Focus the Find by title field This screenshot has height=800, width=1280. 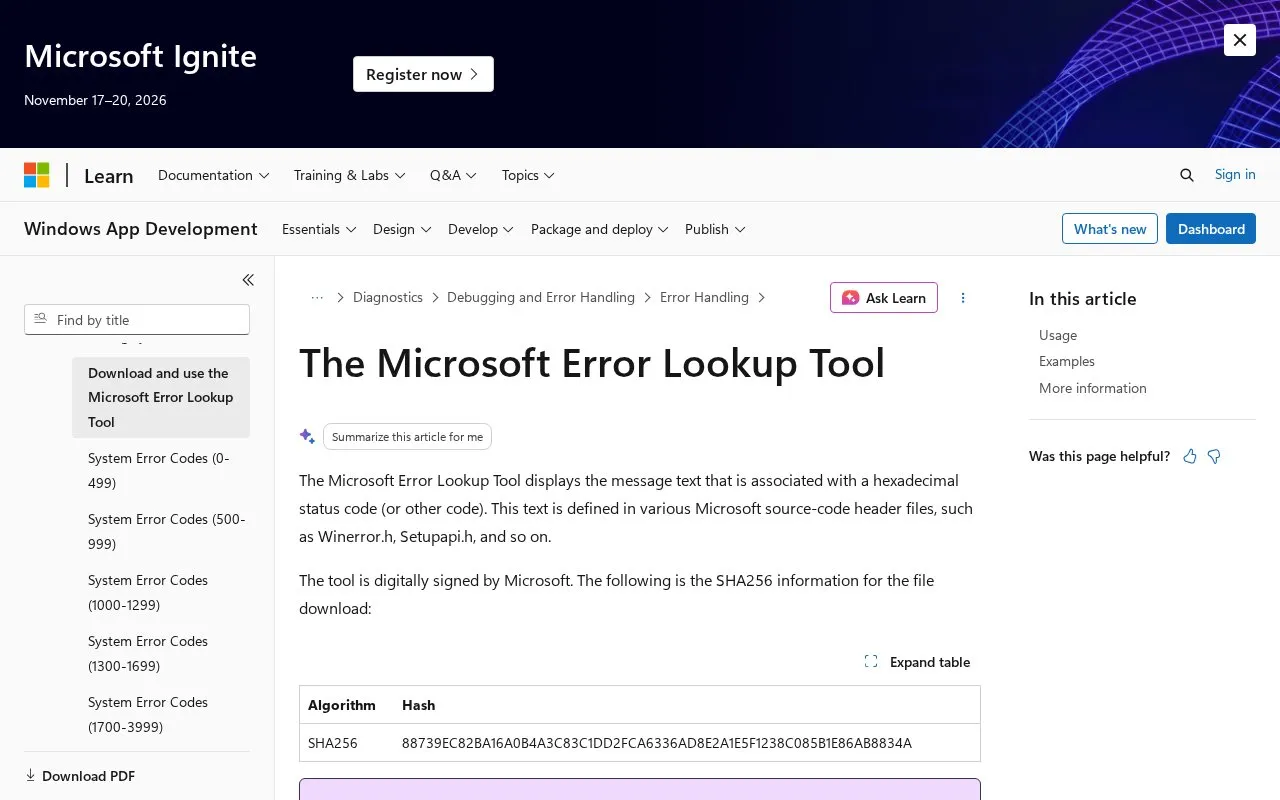[137, 320]
